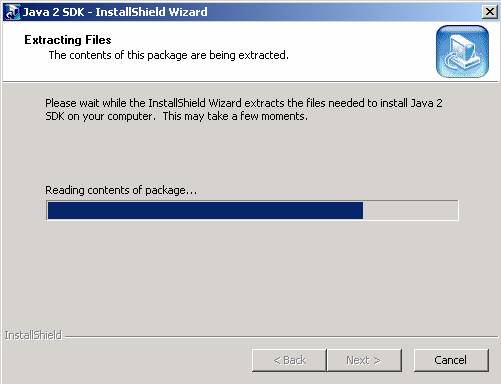Click the 'contents of this package' subtitle
501x384 pixels.
169,55
